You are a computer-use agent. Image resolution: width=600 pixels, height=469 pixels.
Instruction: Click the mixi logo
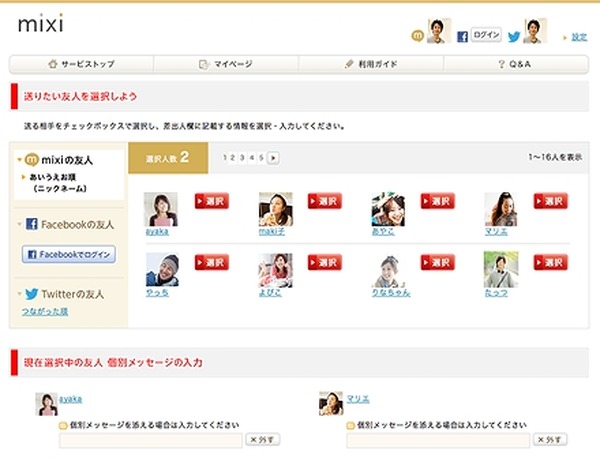(x=41, y=24)
